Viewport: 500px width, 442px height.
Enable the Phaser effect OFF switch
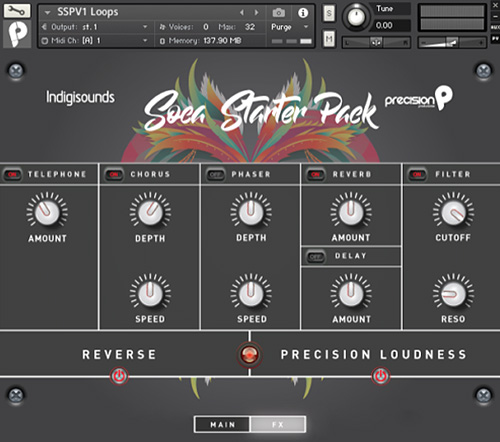point(215,174)
